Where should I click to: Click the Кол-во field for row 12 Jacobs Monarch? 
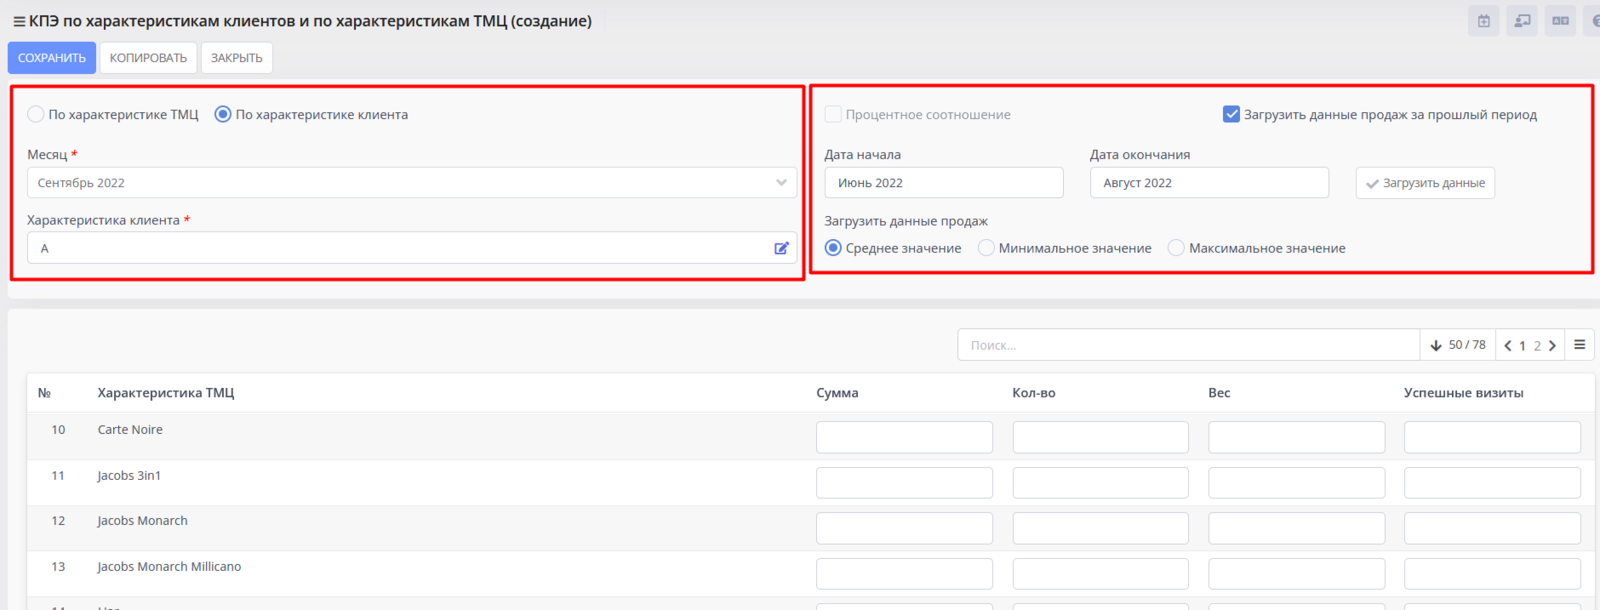1100,528
